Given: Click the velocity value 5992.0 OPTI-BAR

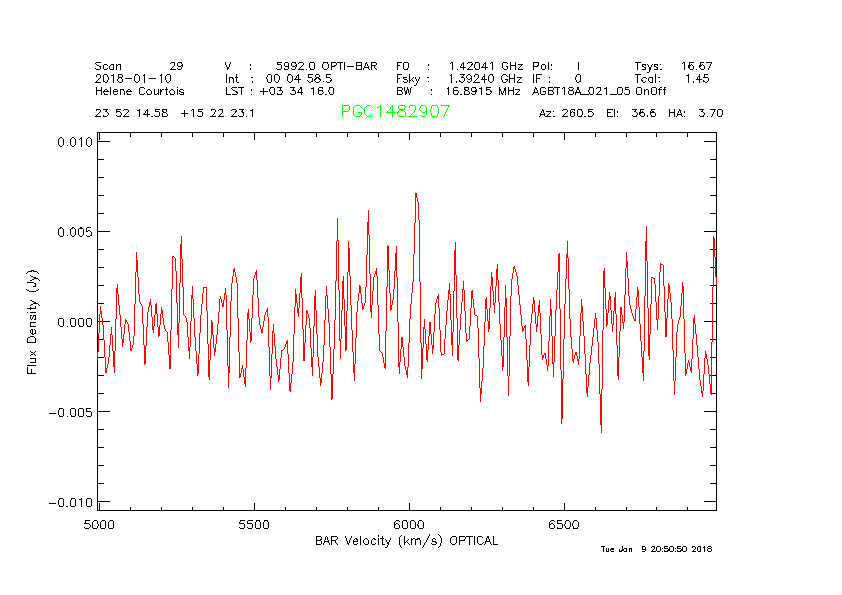Looking at the screenshot, I should (326, 65).
